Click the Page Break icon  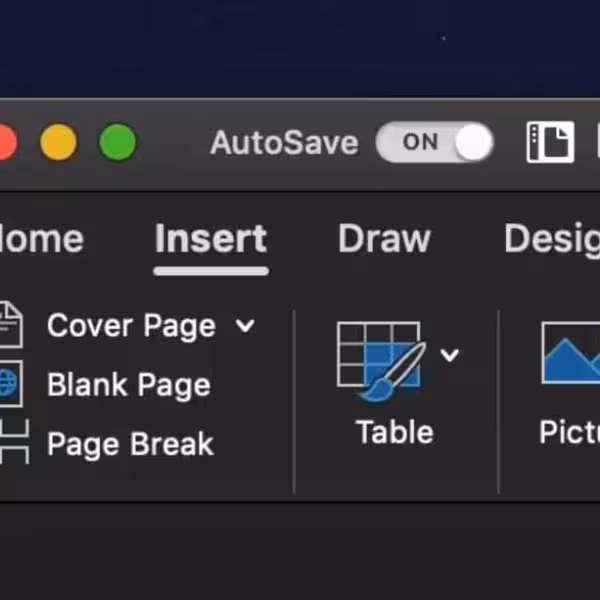pos(14,442)
